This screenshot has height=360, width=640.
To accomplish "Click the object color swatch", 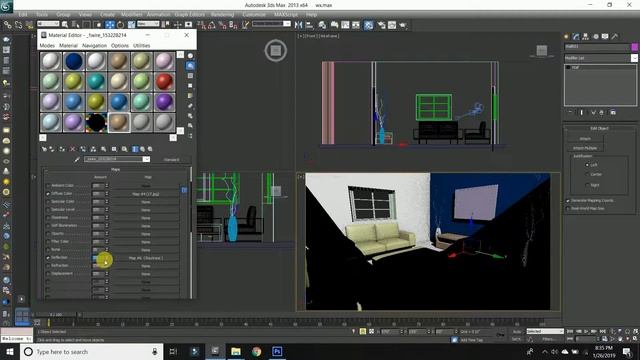I will coord(634,47).
